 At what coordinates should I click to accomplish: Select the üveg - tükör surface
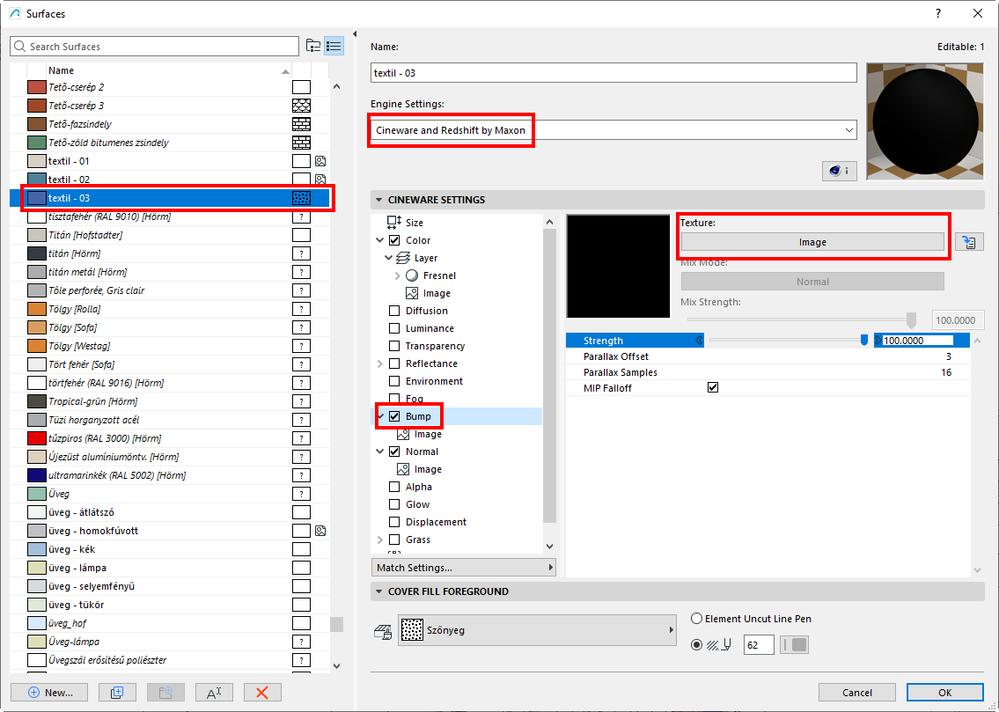point(169,604)
